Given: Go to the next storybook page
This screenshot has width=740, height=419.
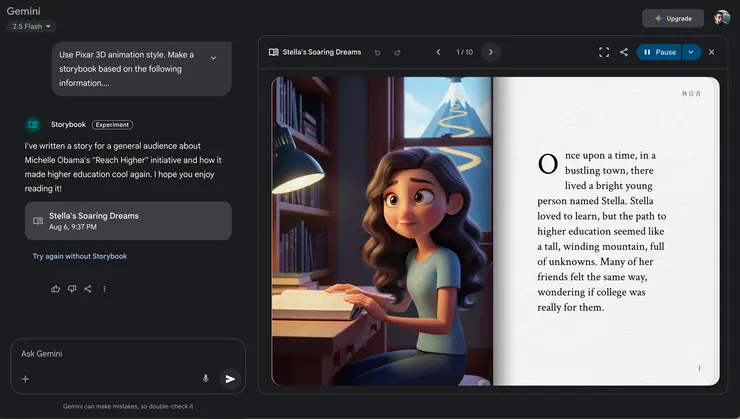Looking at the screenshot, I should (491, 52).
